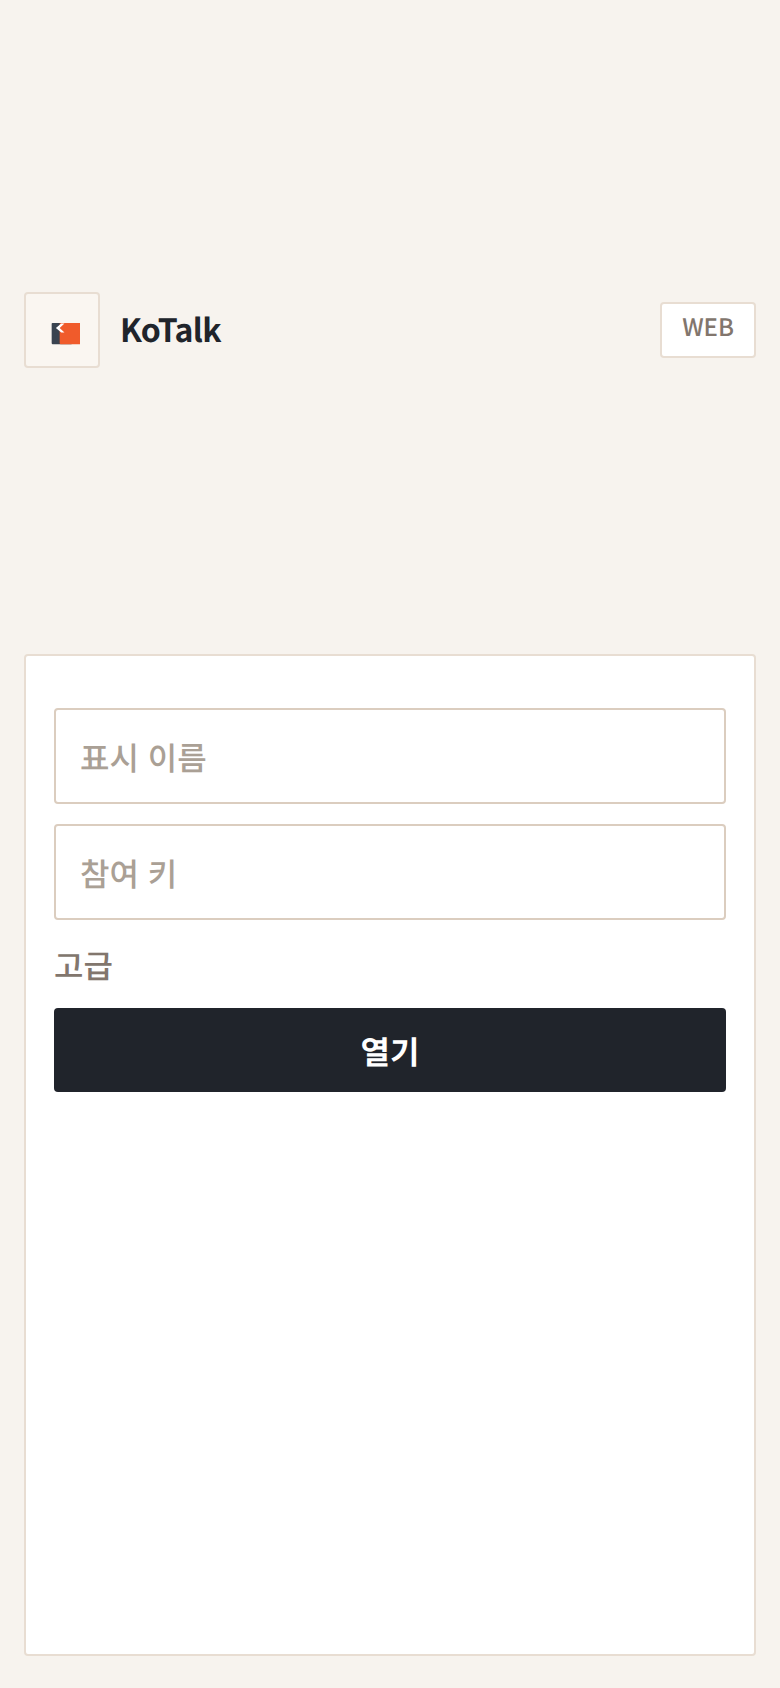The width and height of the screenshot is (780, 1688).
Task: Focus the 표시 이름 display name field
Action: click(x=390, y=756)
